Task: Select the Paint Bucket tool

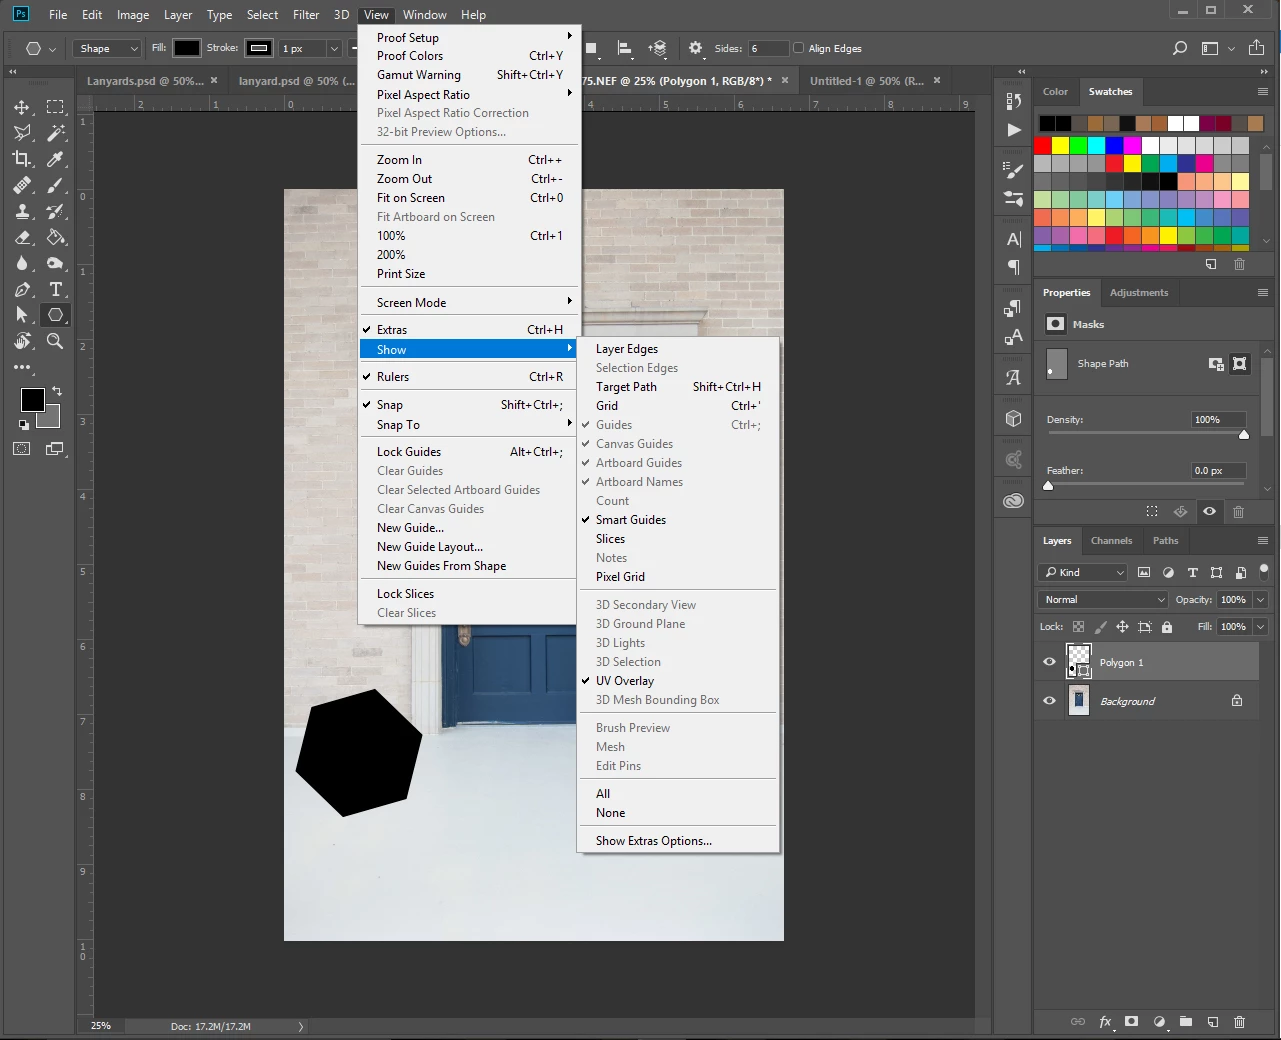Action: (x=55, y=237)
